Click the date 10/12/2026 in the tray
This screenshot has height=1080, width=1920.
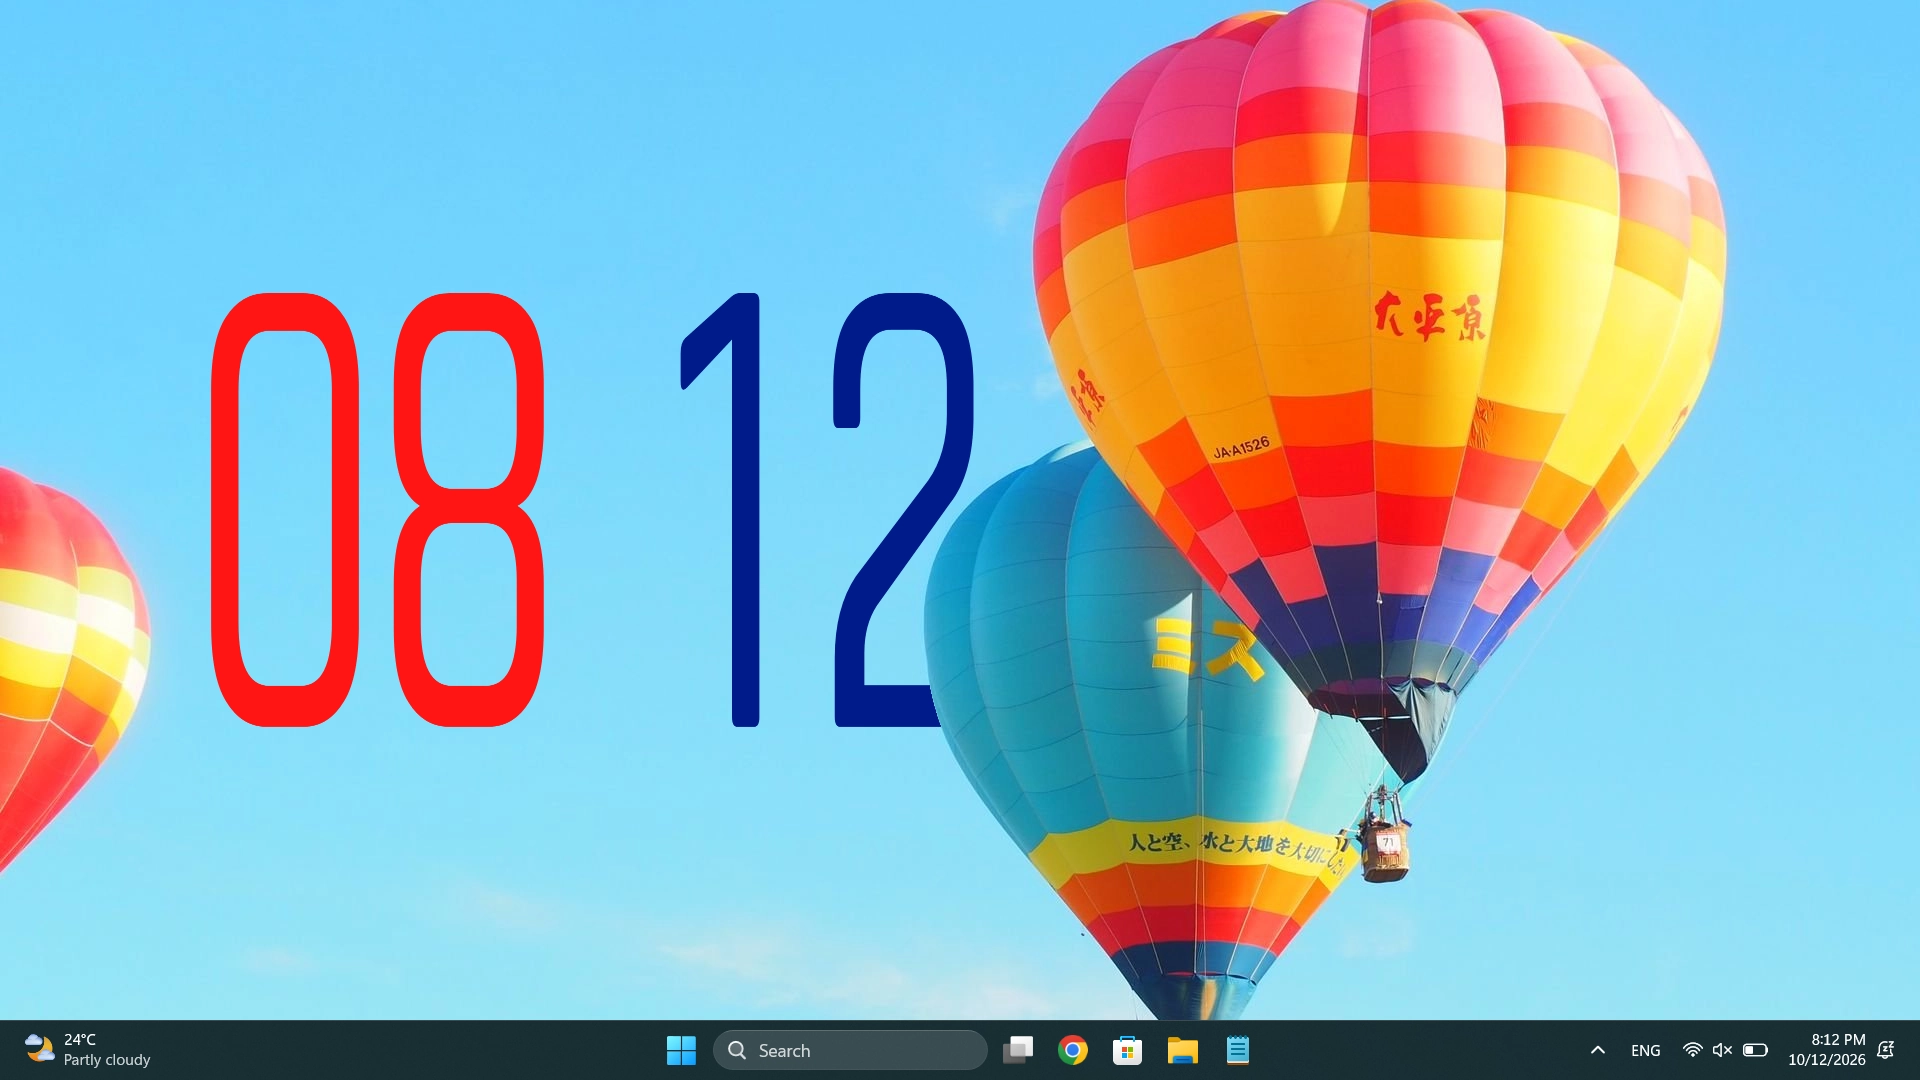1826,1060
